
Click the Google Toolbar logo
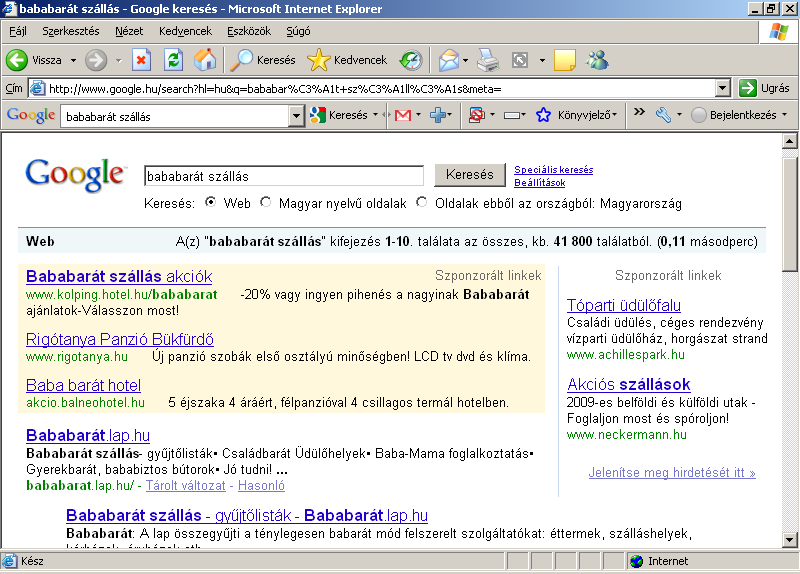(31, 115)
